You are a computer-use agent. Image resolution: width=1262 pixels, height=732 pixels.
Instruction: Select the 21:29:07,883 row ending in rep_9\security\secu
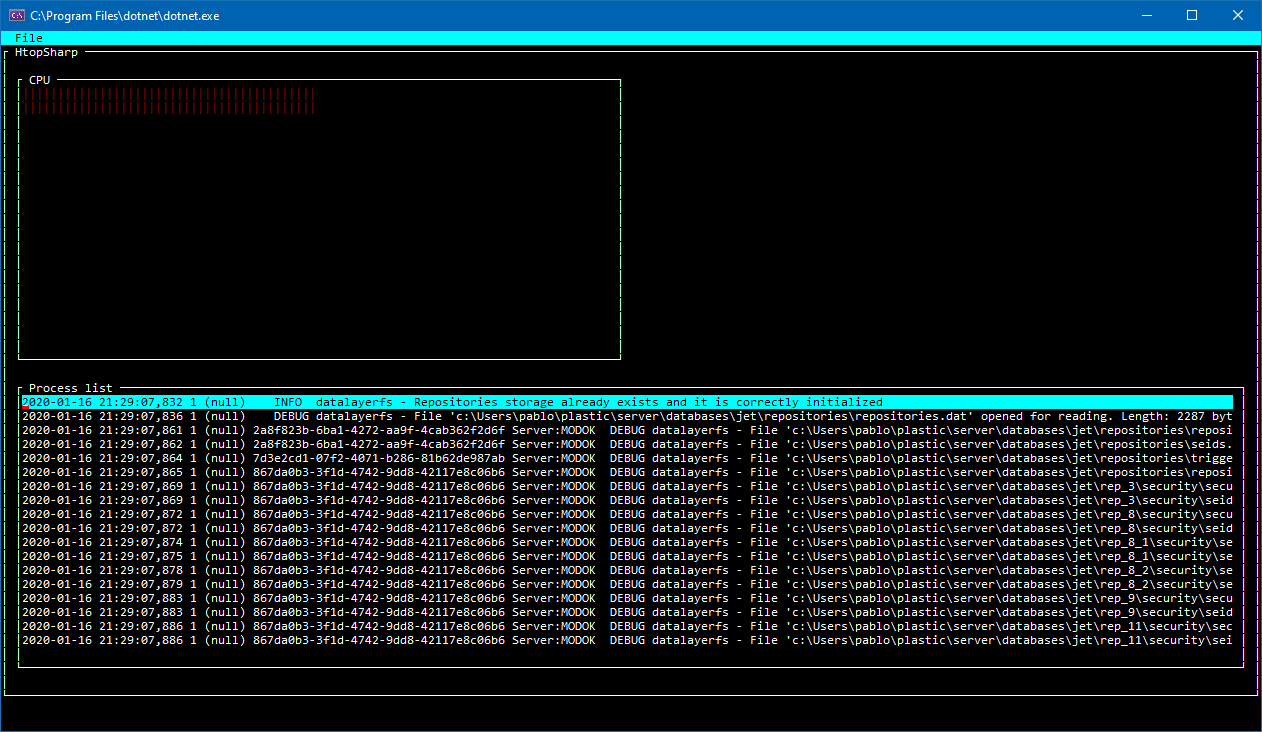(627, 598)
